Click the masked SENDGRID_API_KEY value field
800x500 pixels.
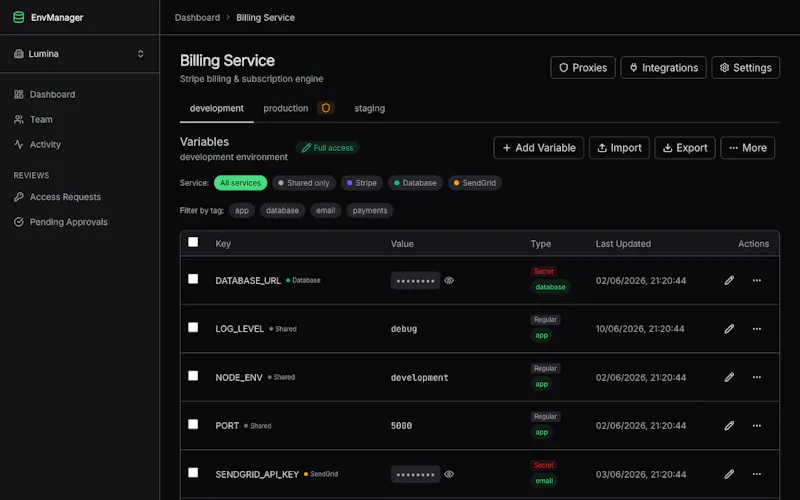tap(415, 474)
